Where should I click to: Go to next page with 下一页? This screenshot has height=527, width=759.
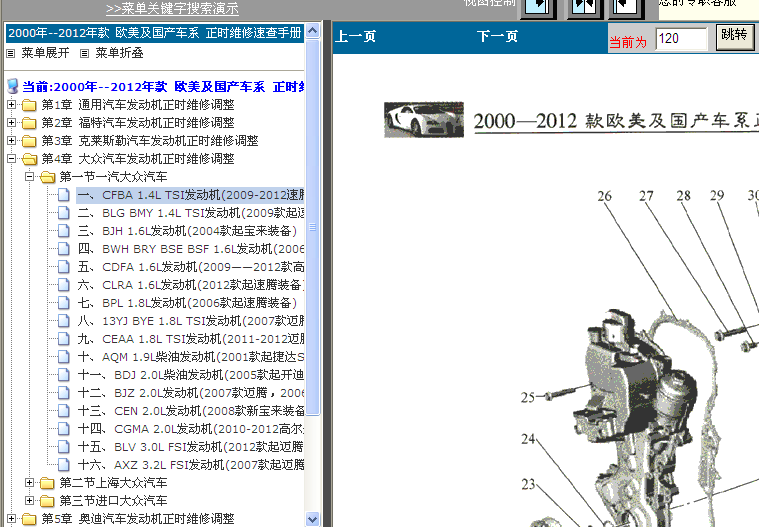coord(497,36)
